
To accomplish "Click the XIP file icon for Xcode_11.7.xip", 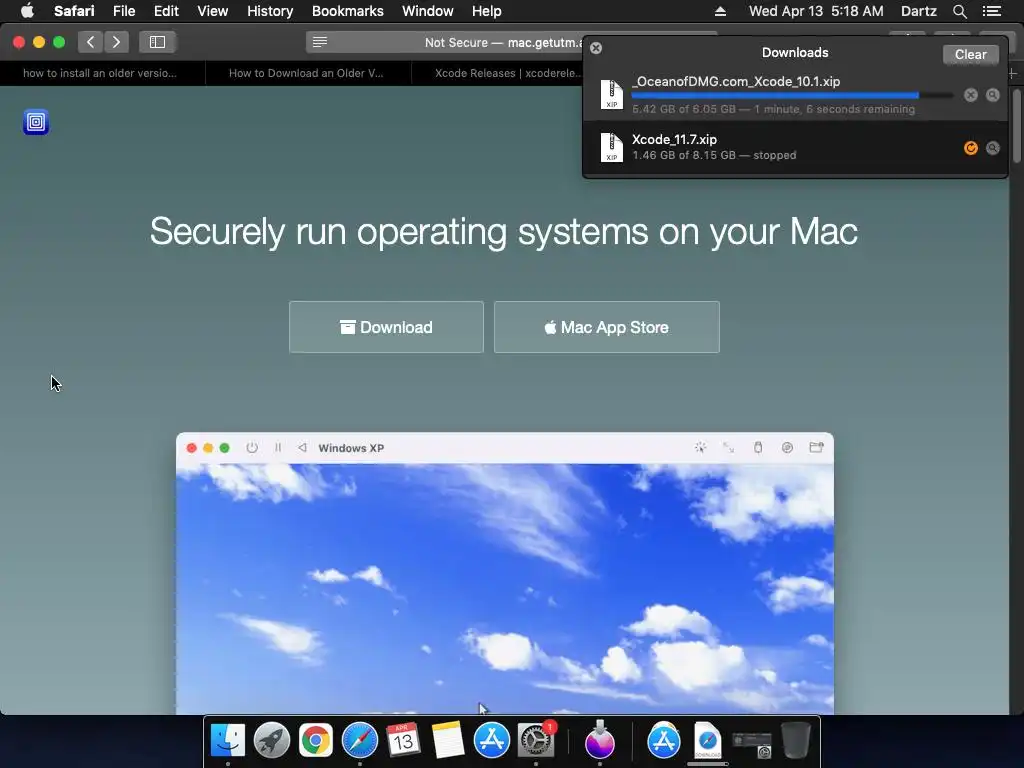I will (611, 147).
